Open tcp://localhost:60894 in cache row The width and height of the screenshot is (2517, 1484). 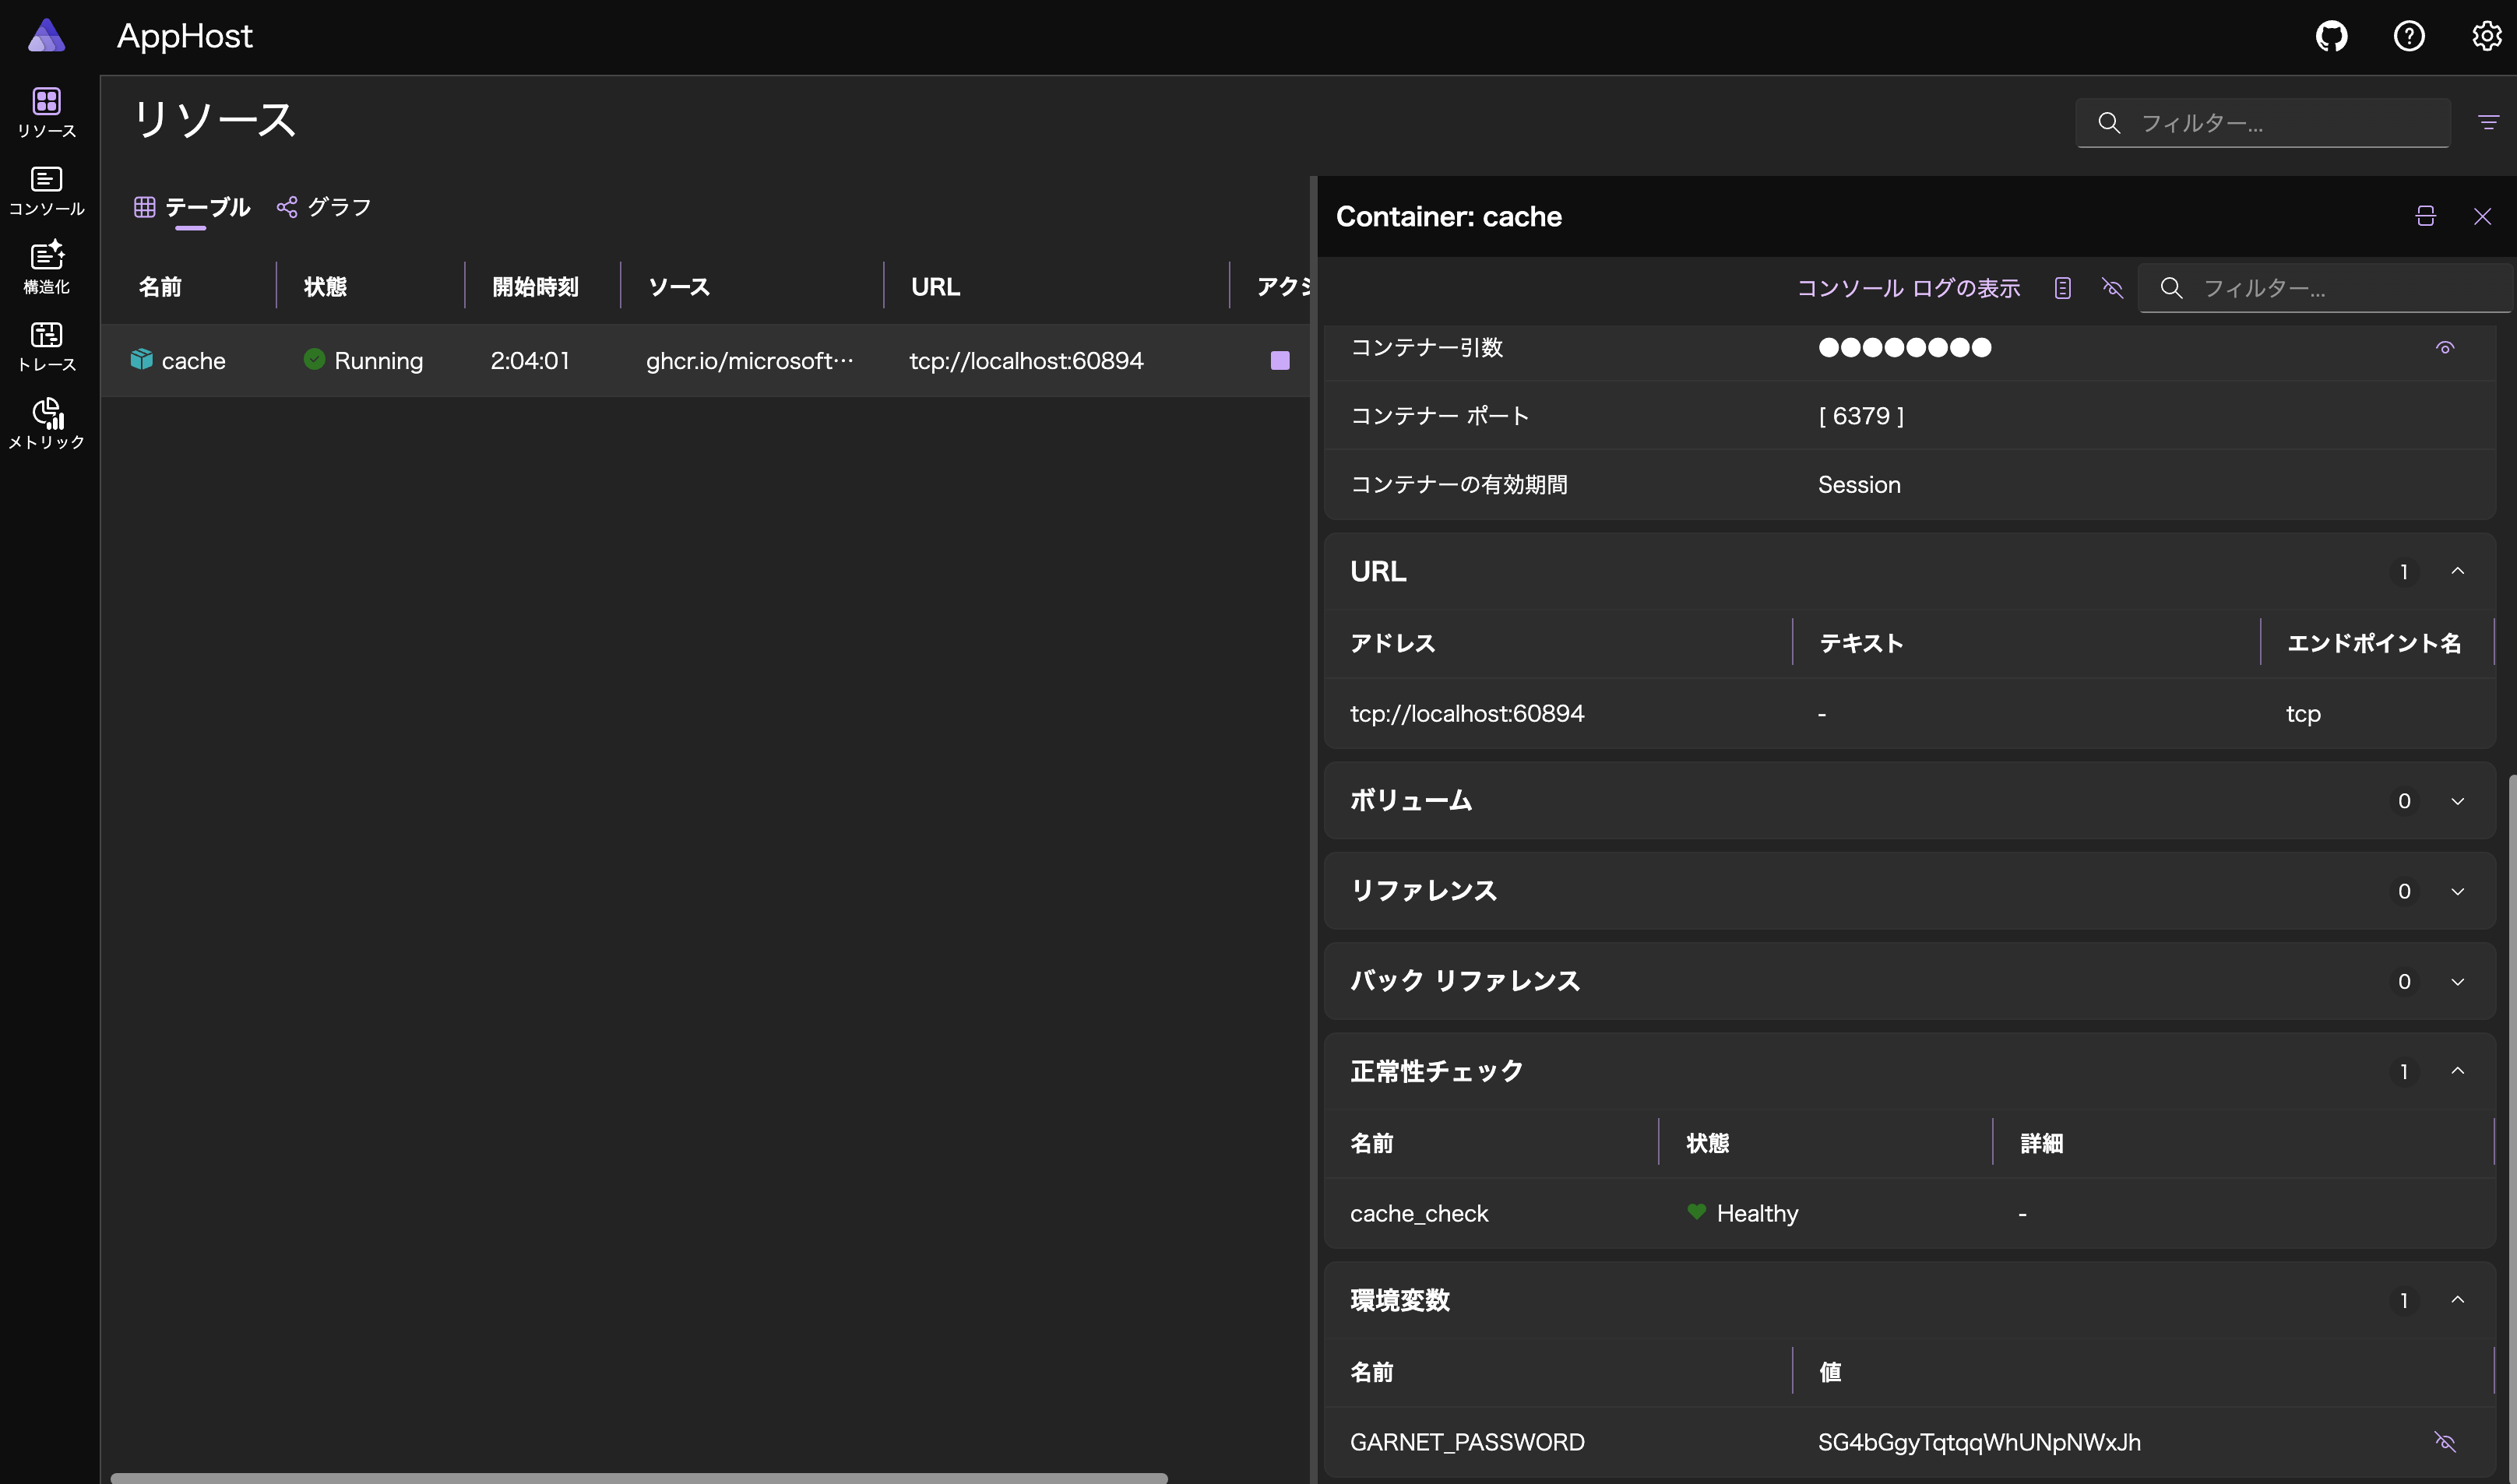pos(1026,360)
